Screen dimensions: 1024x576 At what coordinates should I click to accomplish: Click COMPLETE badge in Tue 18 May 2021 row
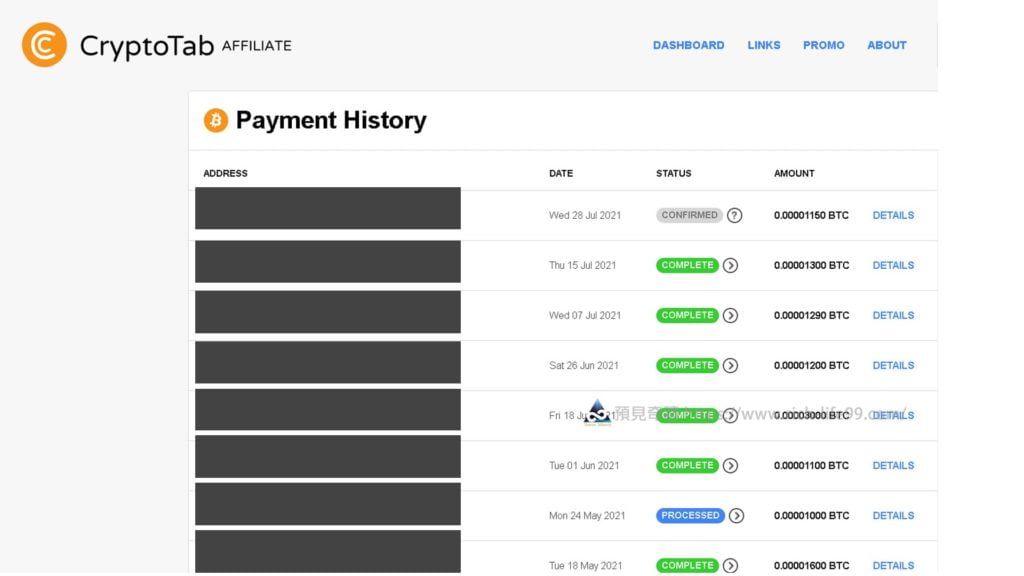[688, 566]
